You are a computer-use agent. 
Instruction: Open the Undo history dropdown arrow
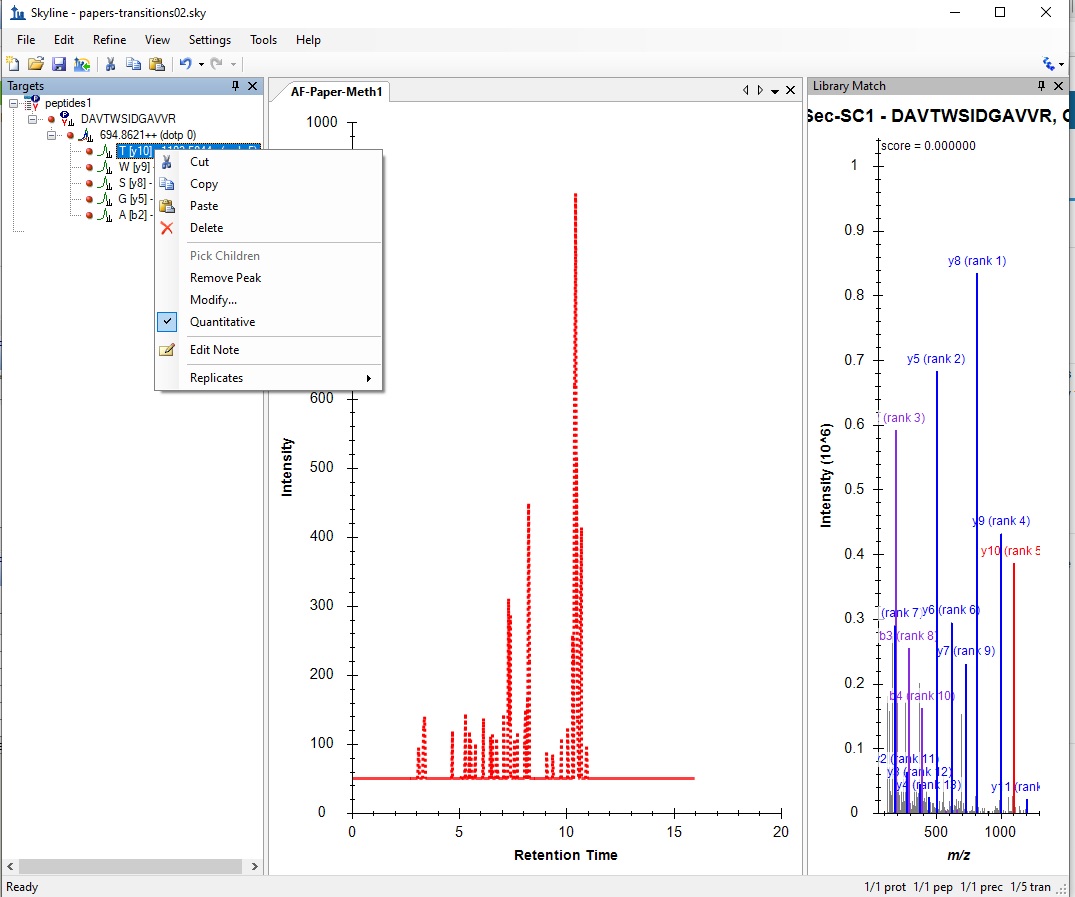201,64
